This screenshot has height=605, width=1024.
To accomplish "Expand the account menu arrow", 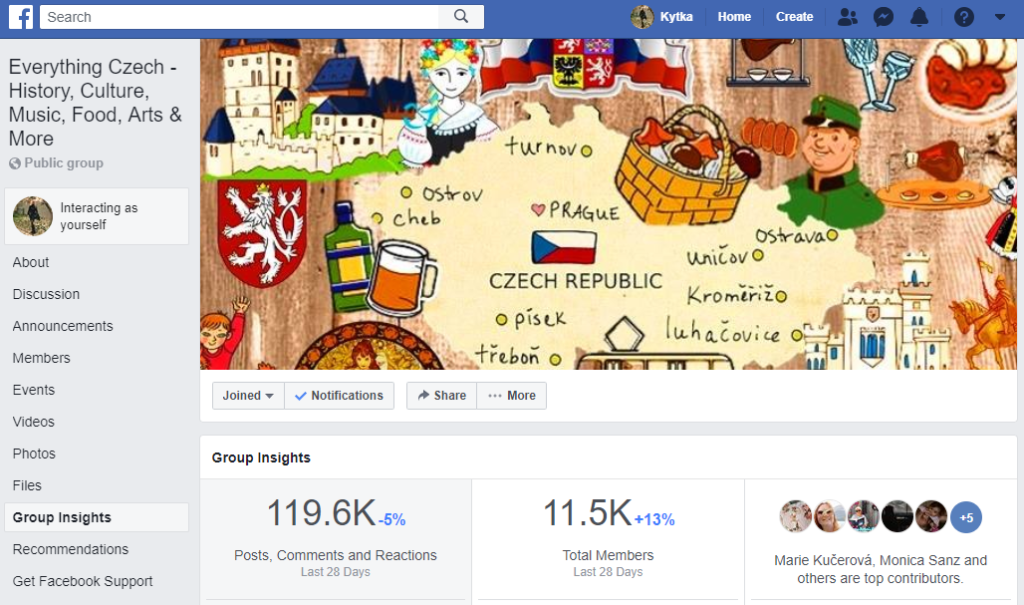I will [x=1000, y=17].
